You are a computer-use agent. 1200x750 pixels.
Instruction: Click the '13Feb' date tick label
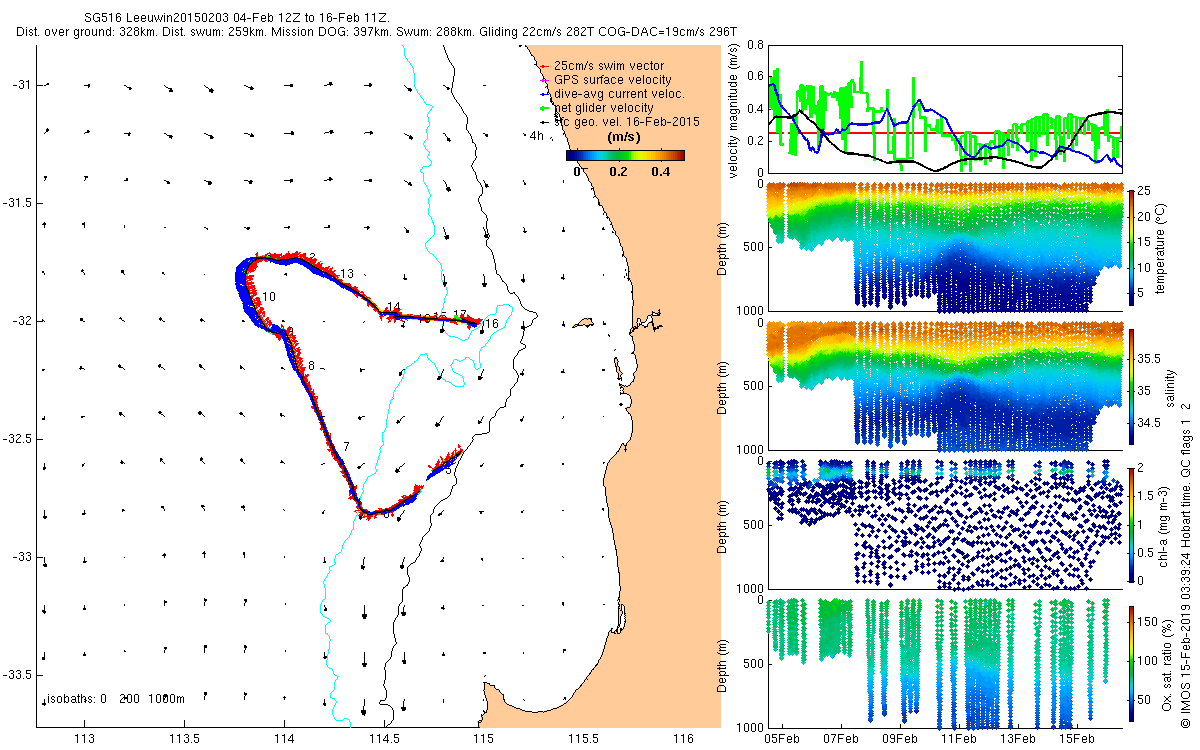1017,739
